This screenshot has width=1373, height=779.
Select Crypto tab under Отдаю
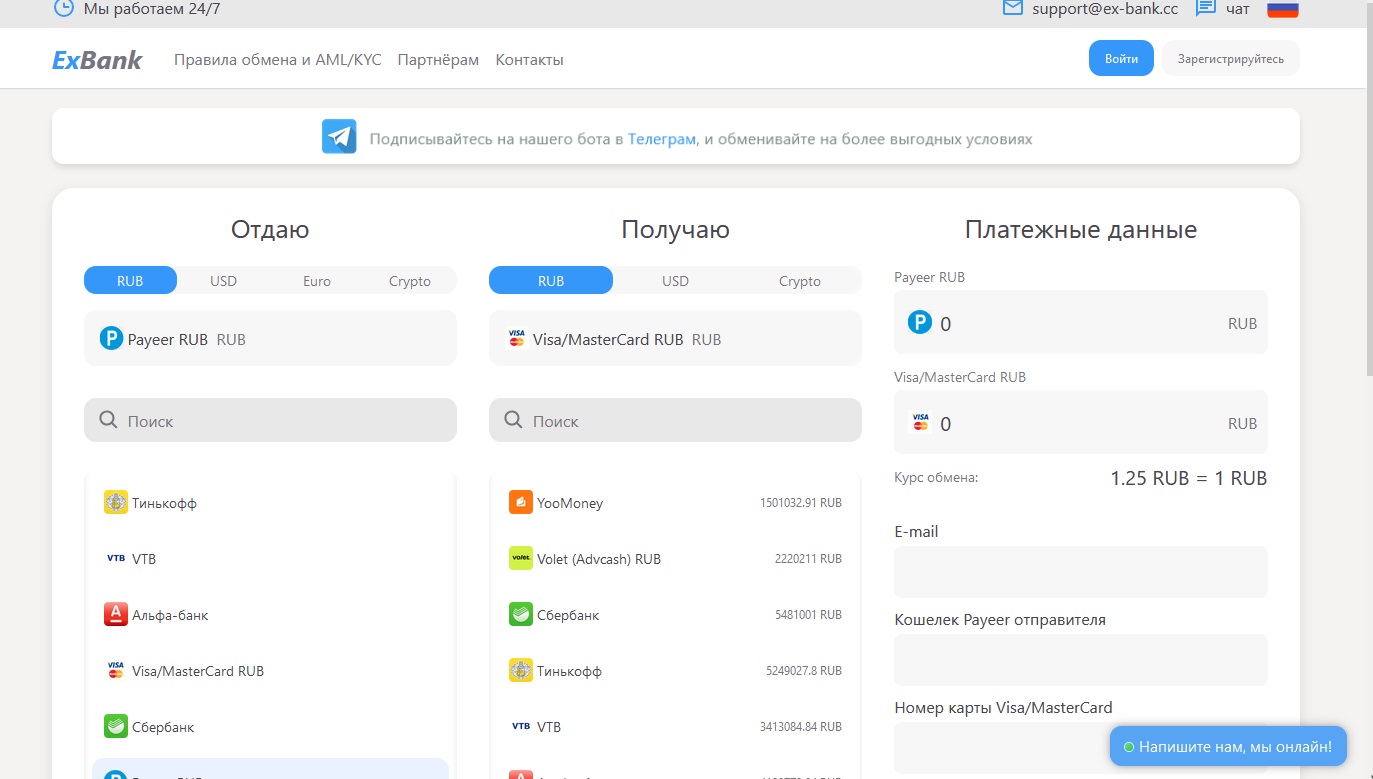tap(410, 281)
